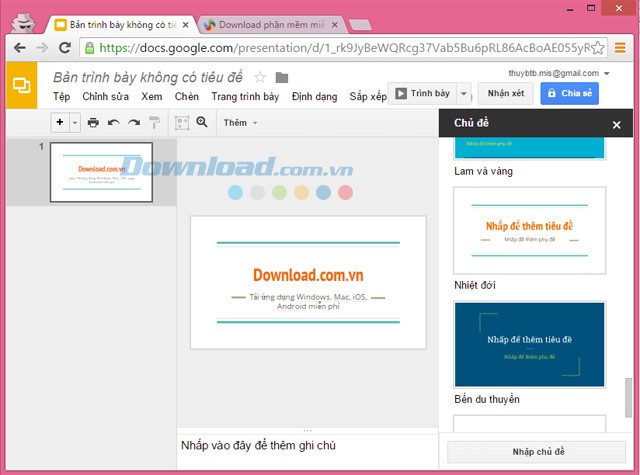
Task: Click the browser forward arrow
Action: 42,48
